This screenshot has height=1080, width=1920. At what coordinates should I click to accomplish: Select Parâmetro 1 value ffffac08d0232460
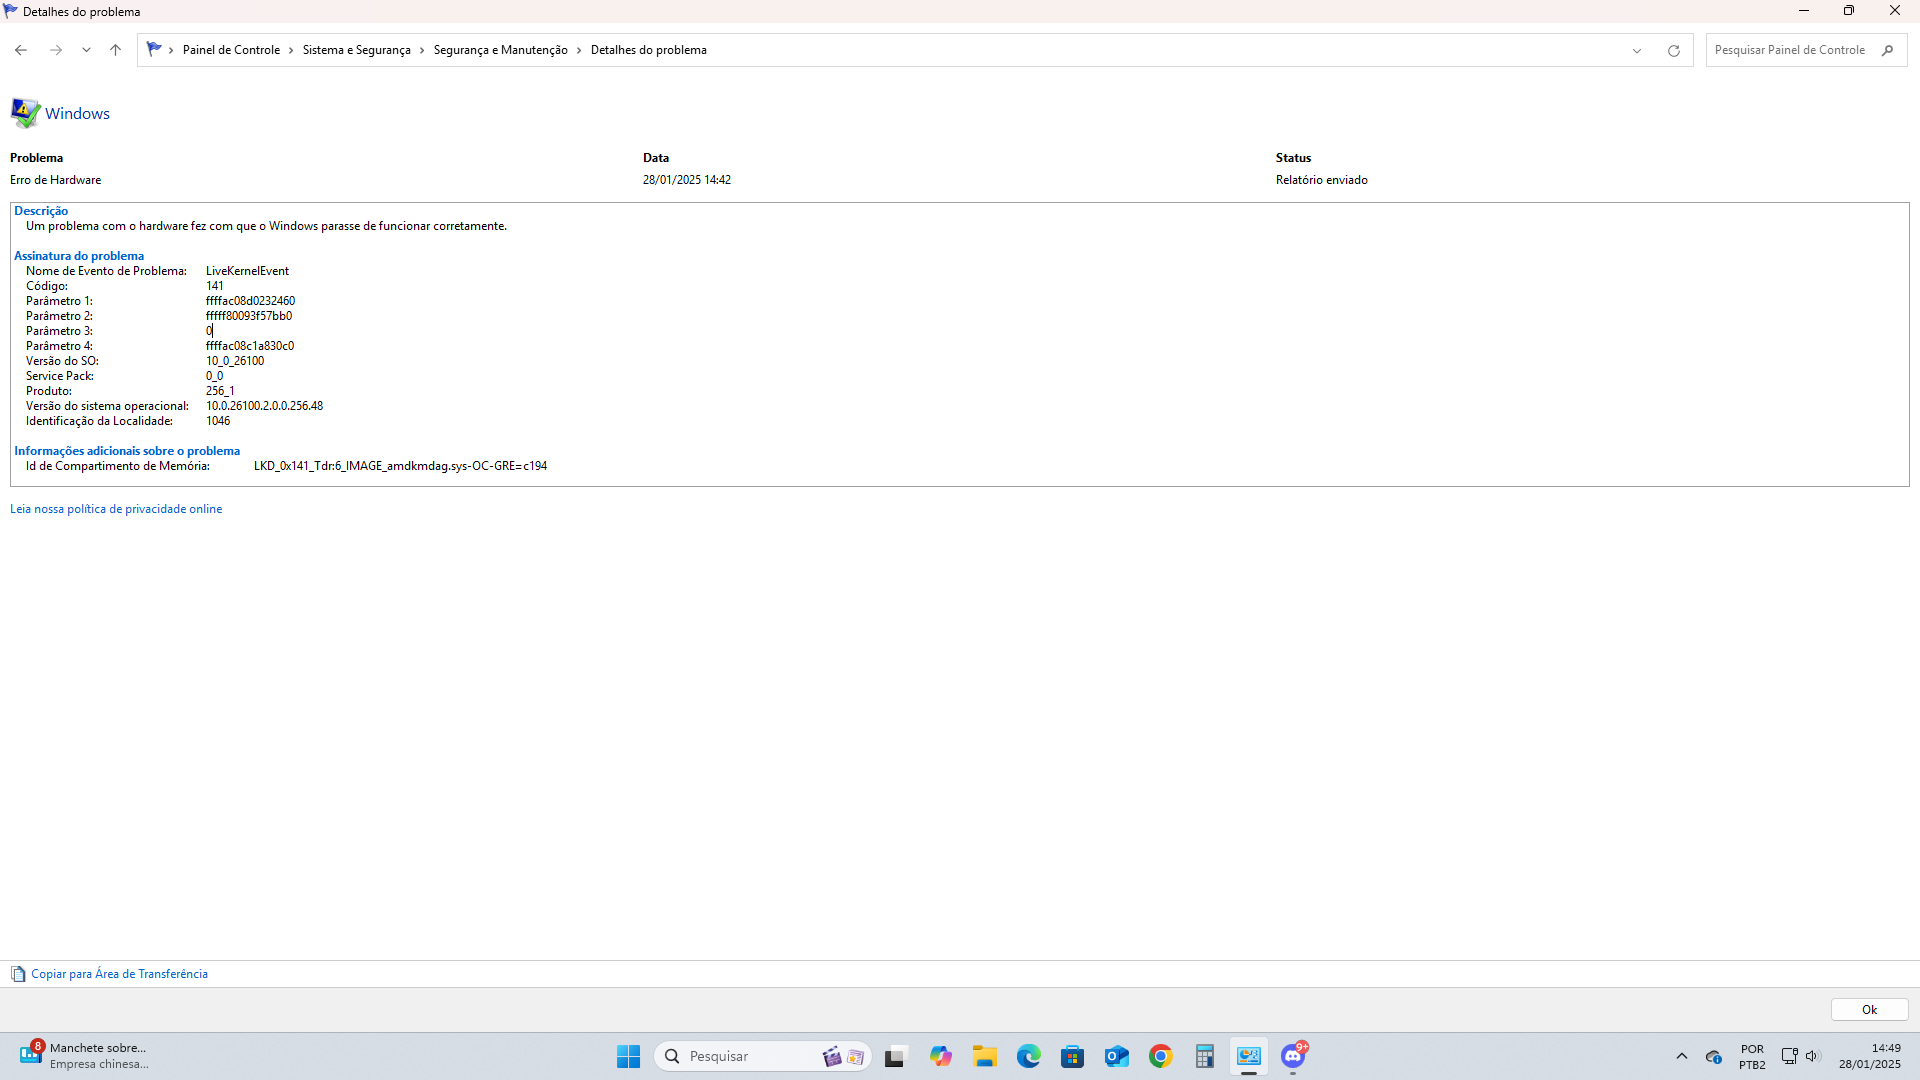pyautogui.click(x=250, y=301)
